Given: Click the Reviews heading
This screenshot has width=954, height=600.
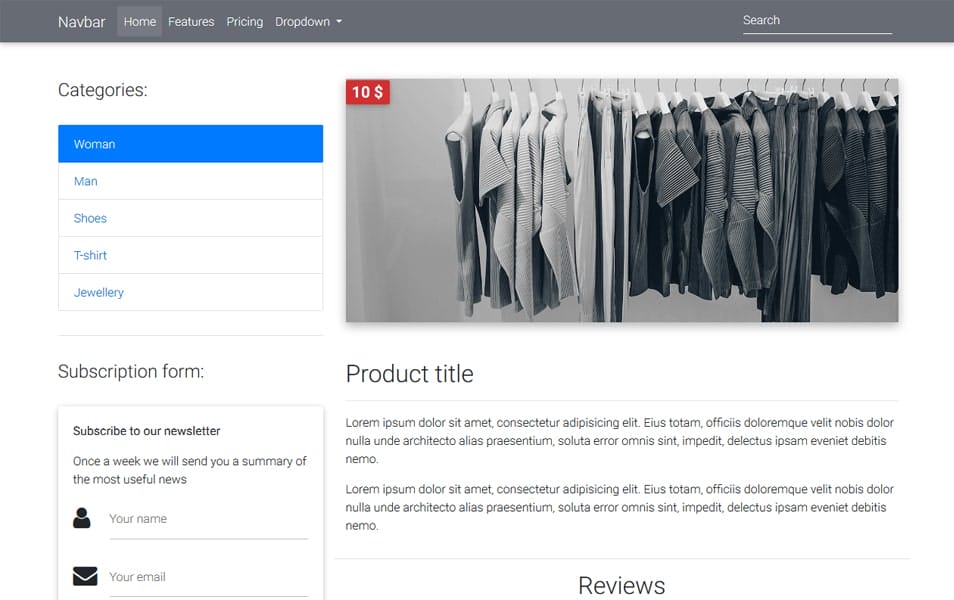Looking at the screenshot, I should (622, 586).
